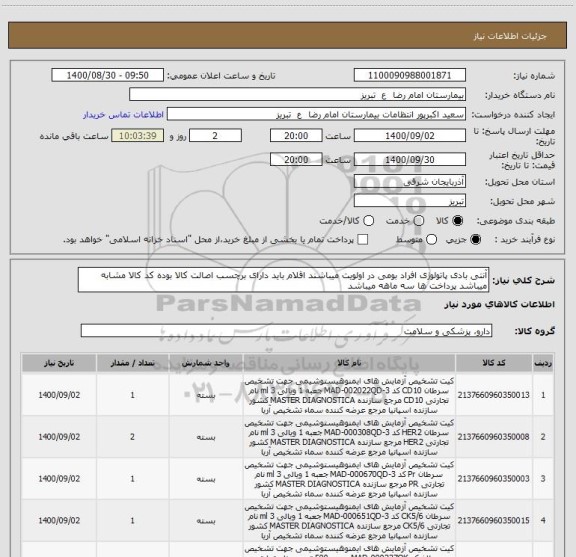Click the CD10 kit description in row 1

[x=349, y=395]
